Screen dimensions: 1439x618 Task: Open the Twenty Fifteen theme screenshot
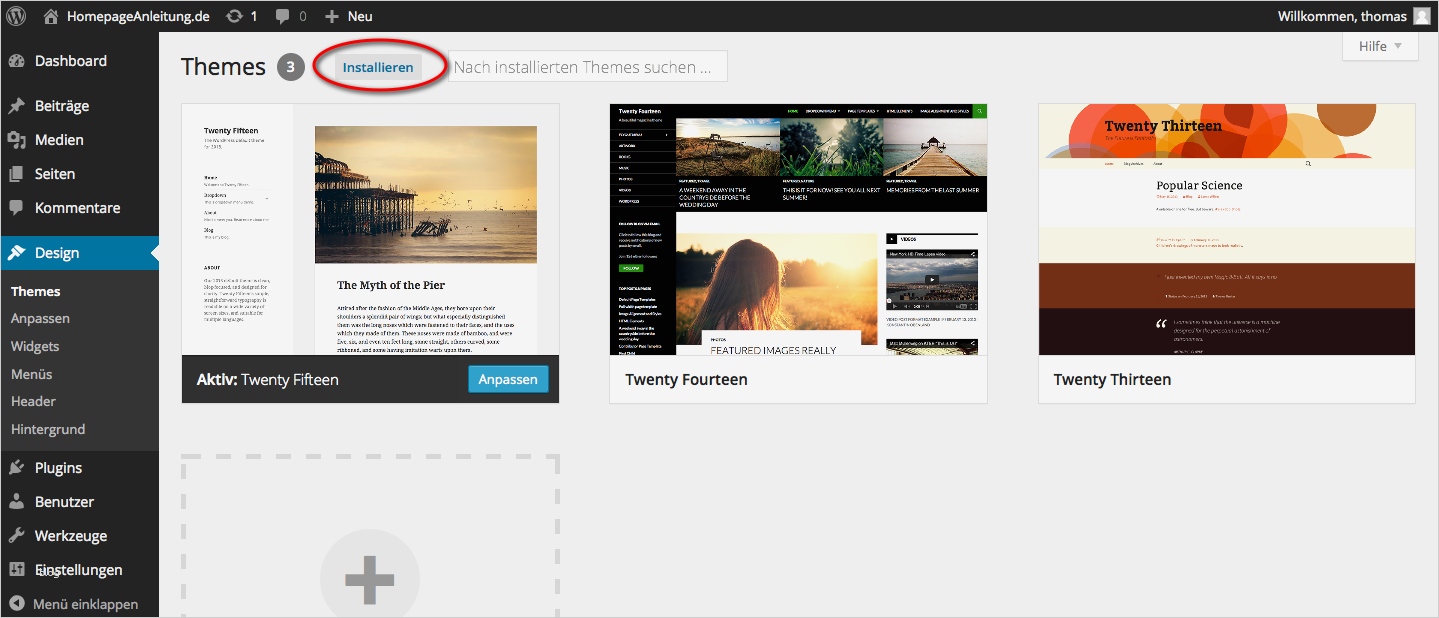click(370, 229)
